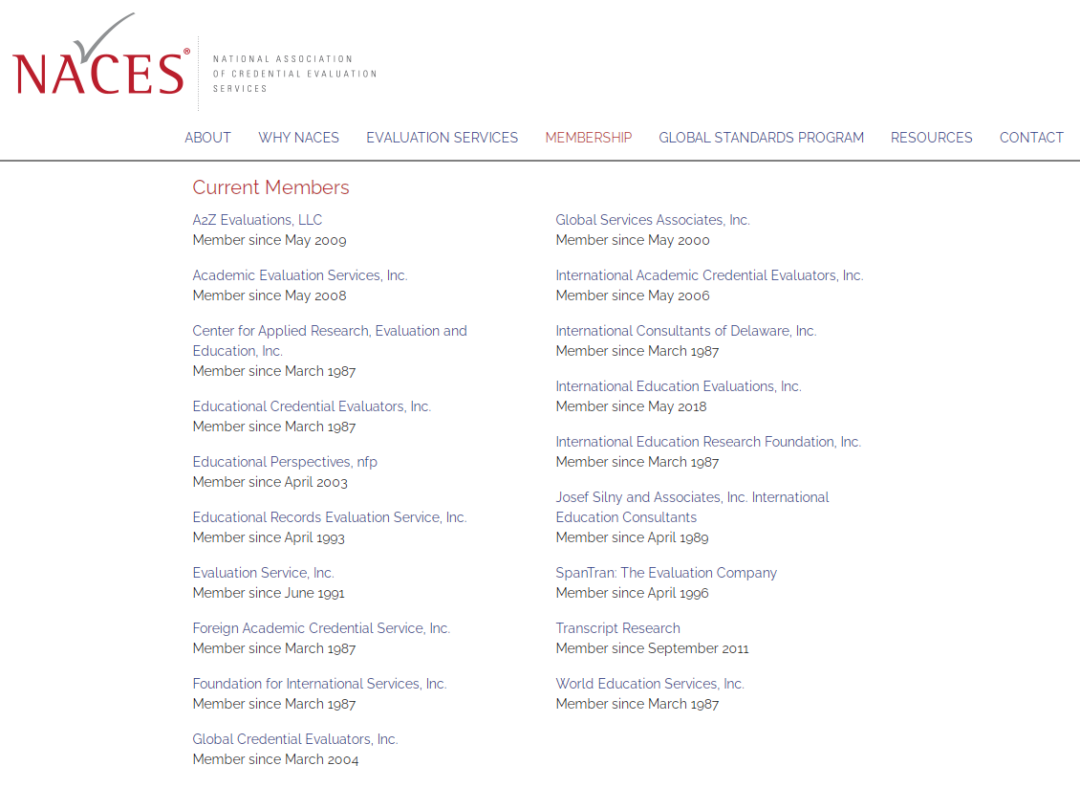Open Josef Silny and Associates link
The image size is (1080, 788).
tap(692, 507)
